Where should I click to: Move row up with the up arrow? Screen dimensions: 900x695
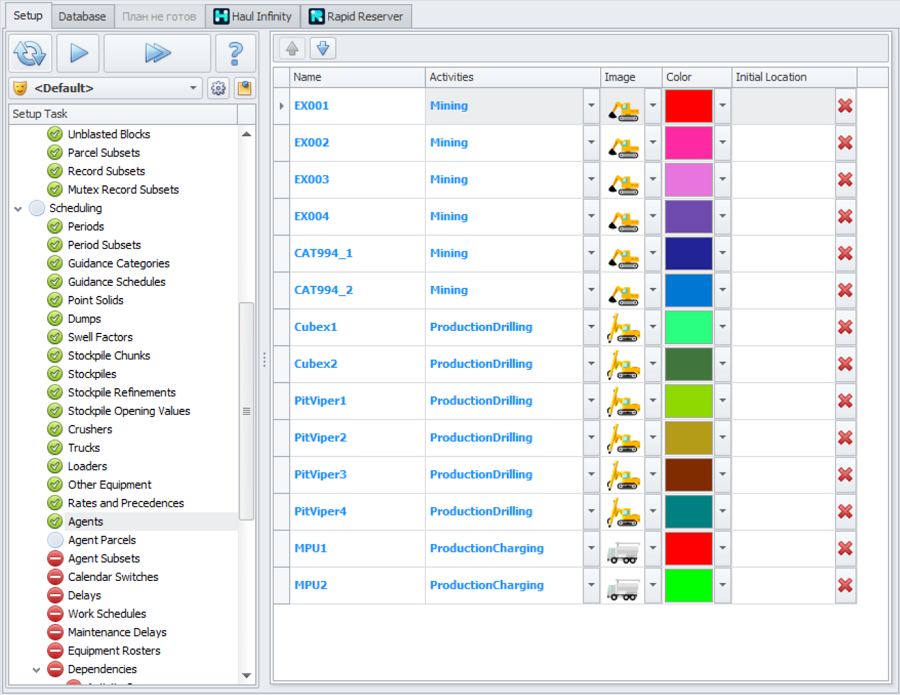tap(295, 49)
